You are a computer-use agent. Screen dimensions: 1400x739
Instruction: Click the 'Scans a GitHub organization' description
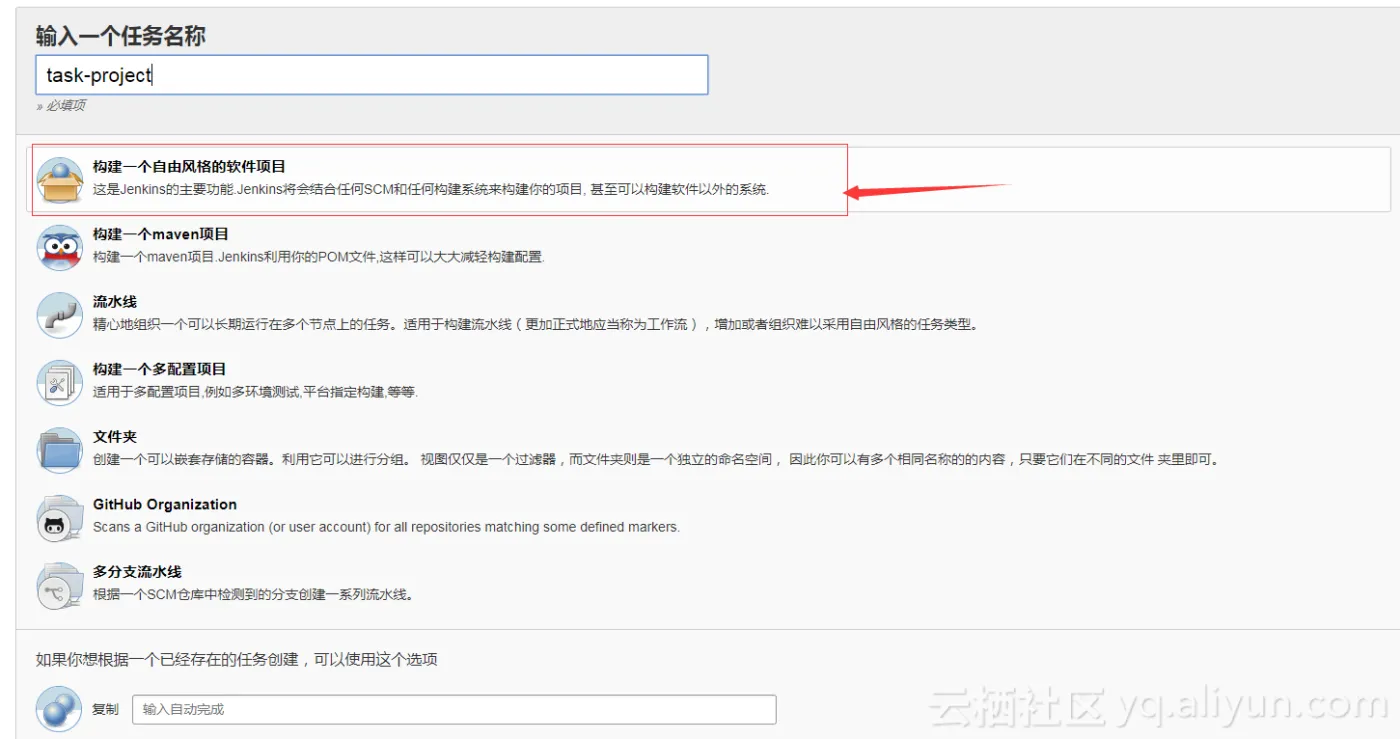click(386, 527)
